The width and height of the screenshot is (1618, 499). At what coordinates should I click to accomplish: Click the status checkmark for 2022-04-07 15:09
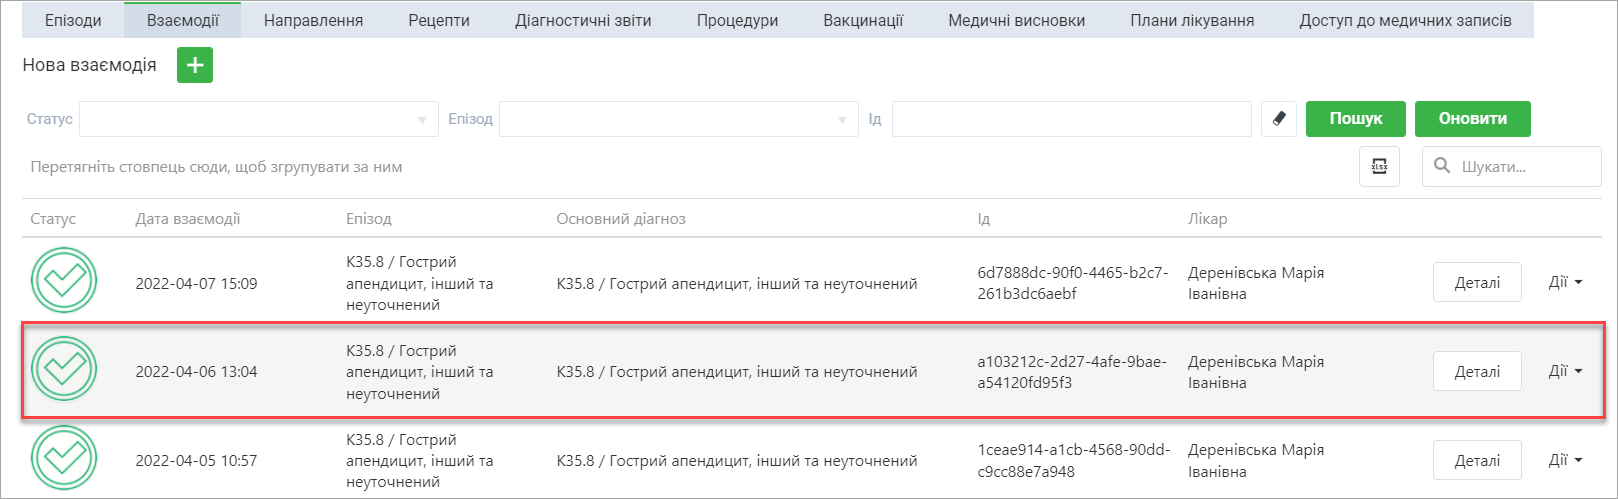(x=64, y=280)
